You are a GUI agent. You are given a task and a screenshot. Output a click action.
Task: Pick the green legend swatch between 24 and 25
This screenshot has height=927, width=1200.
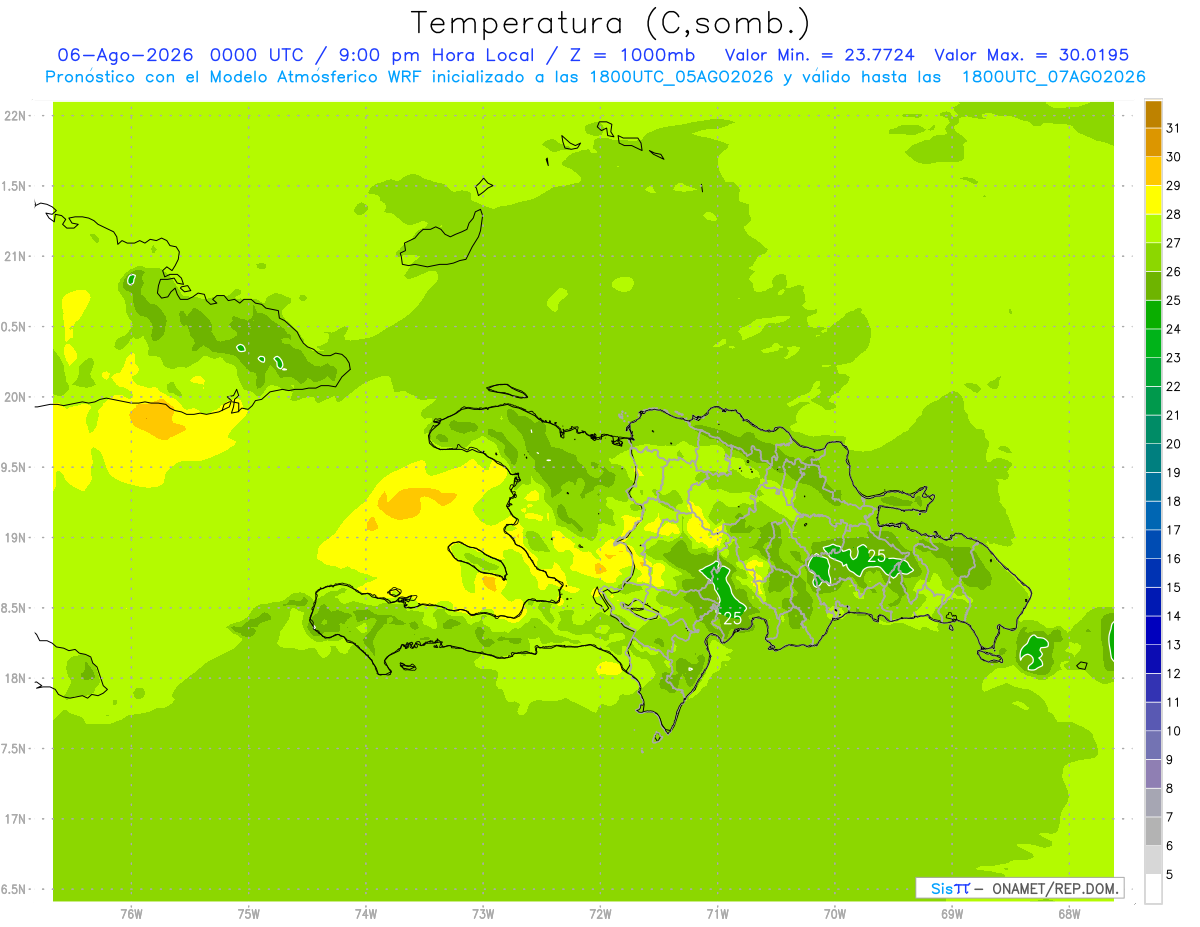(1153, 315)
